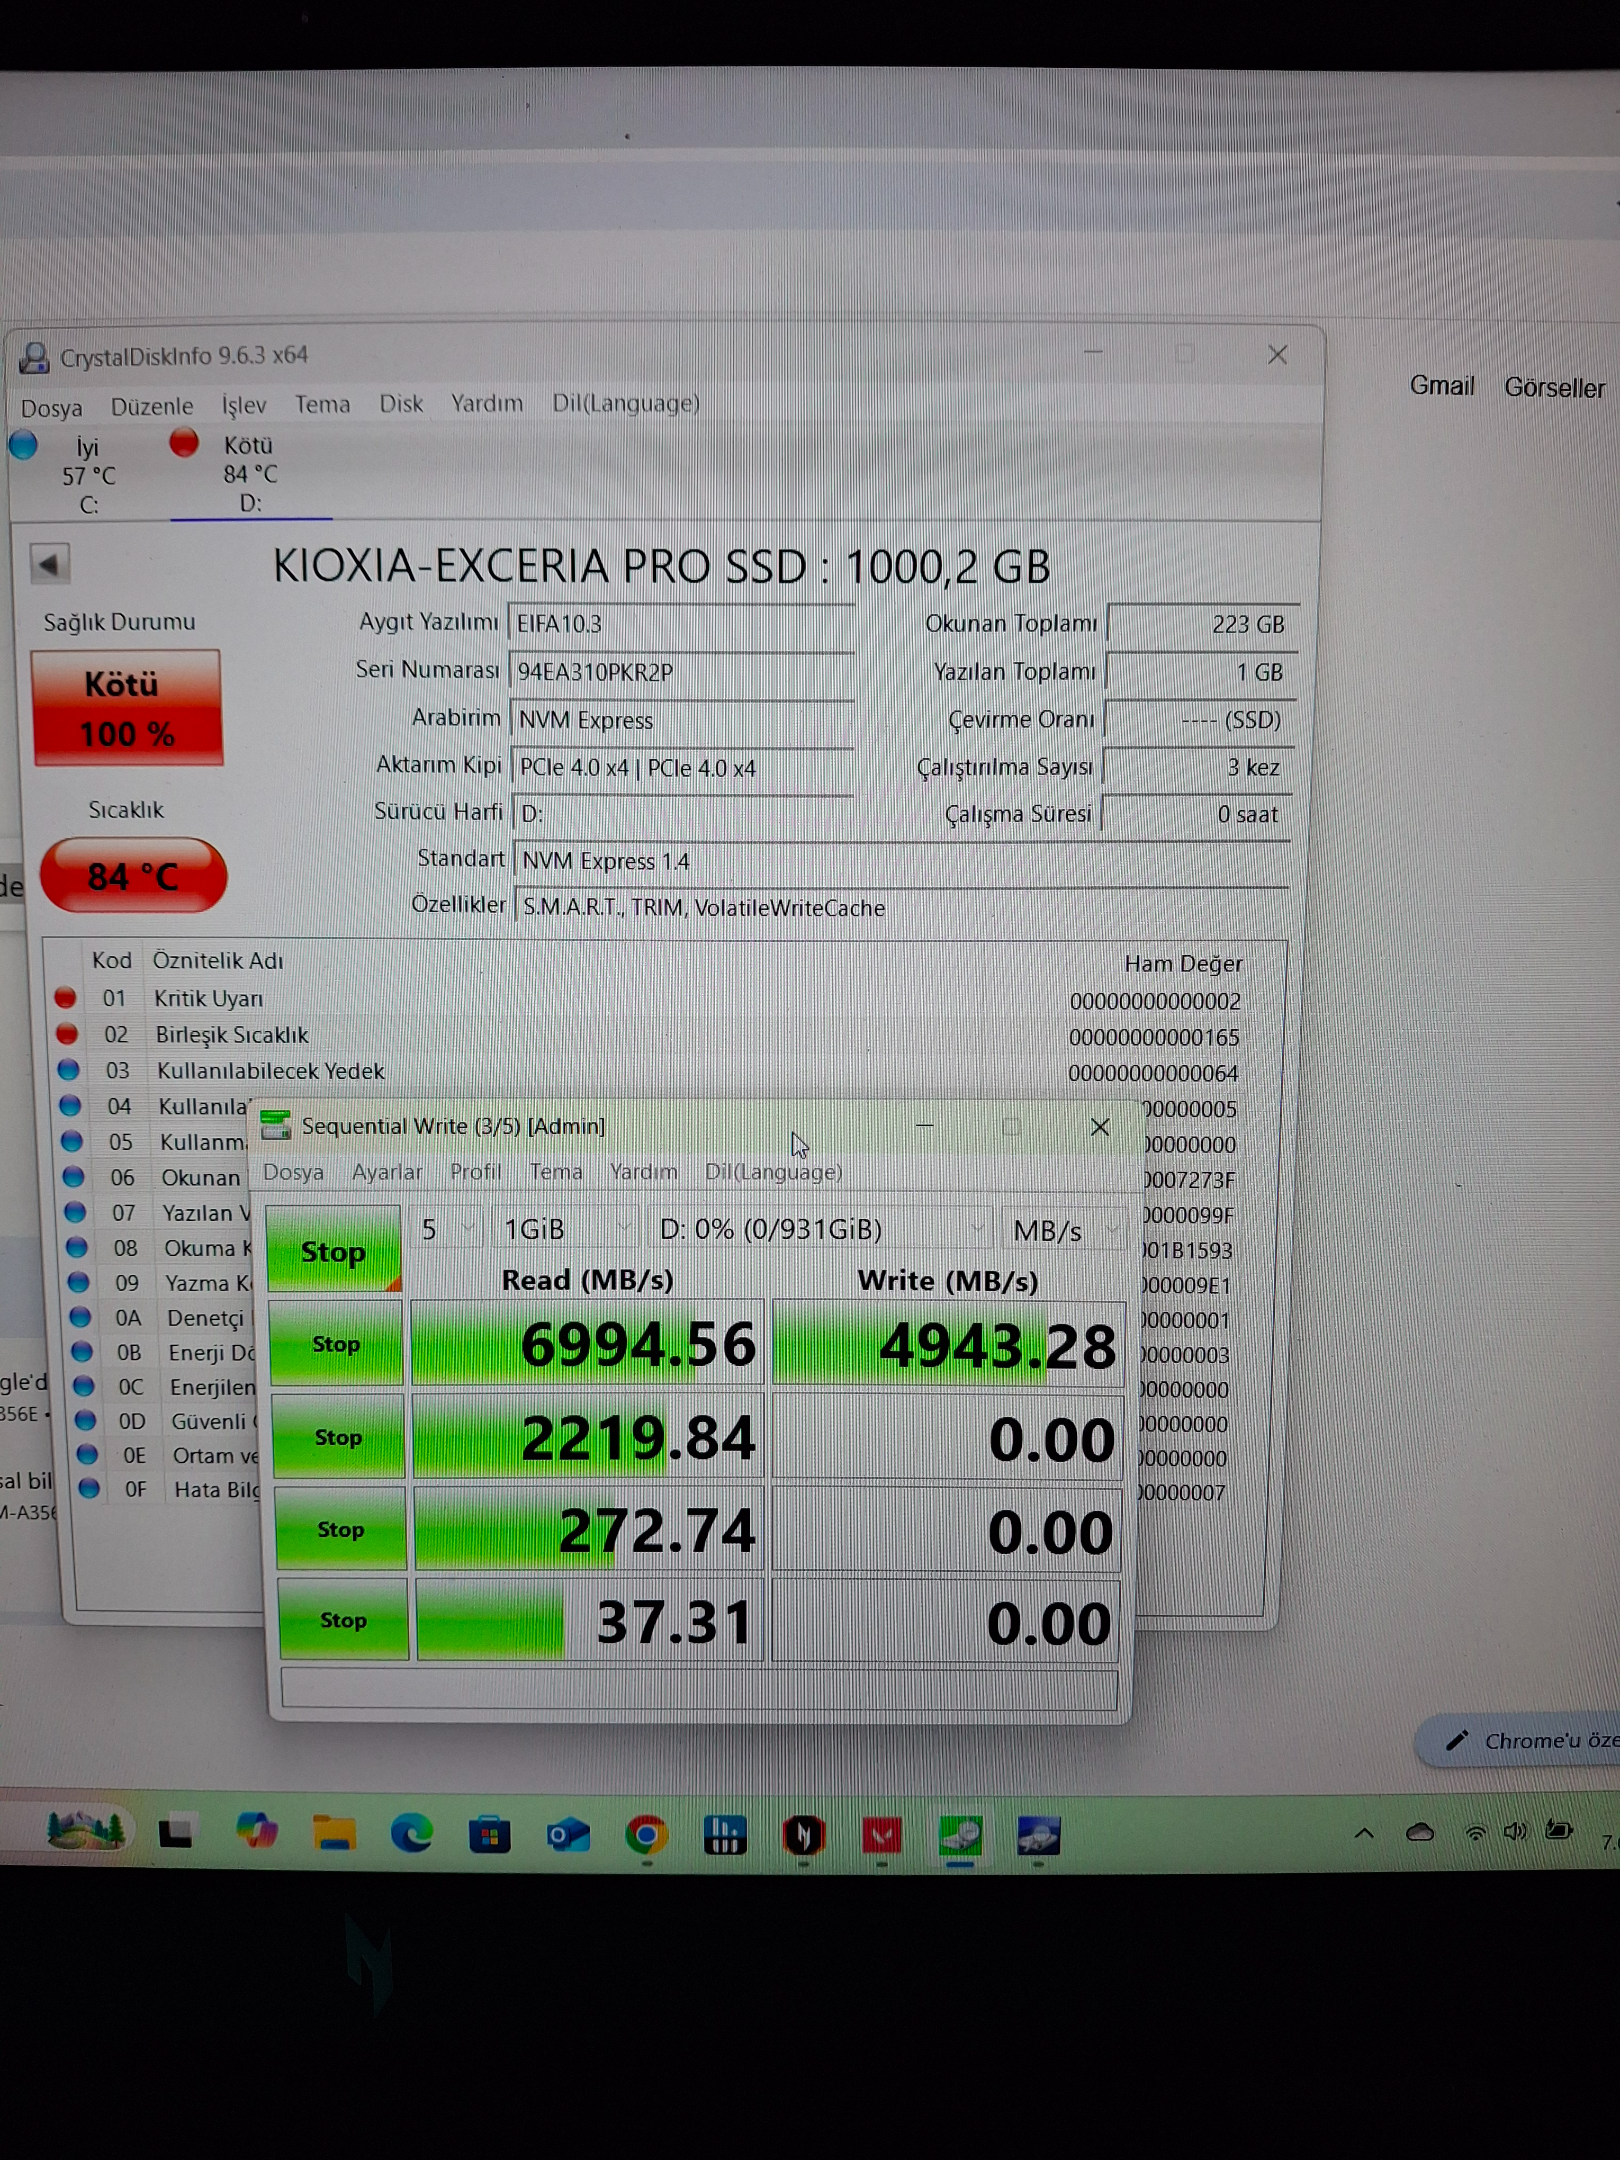Click the empty comment box under CrystalDiskMark results
Screen dimensions: 1620x2160
(x=699, y=1688)
